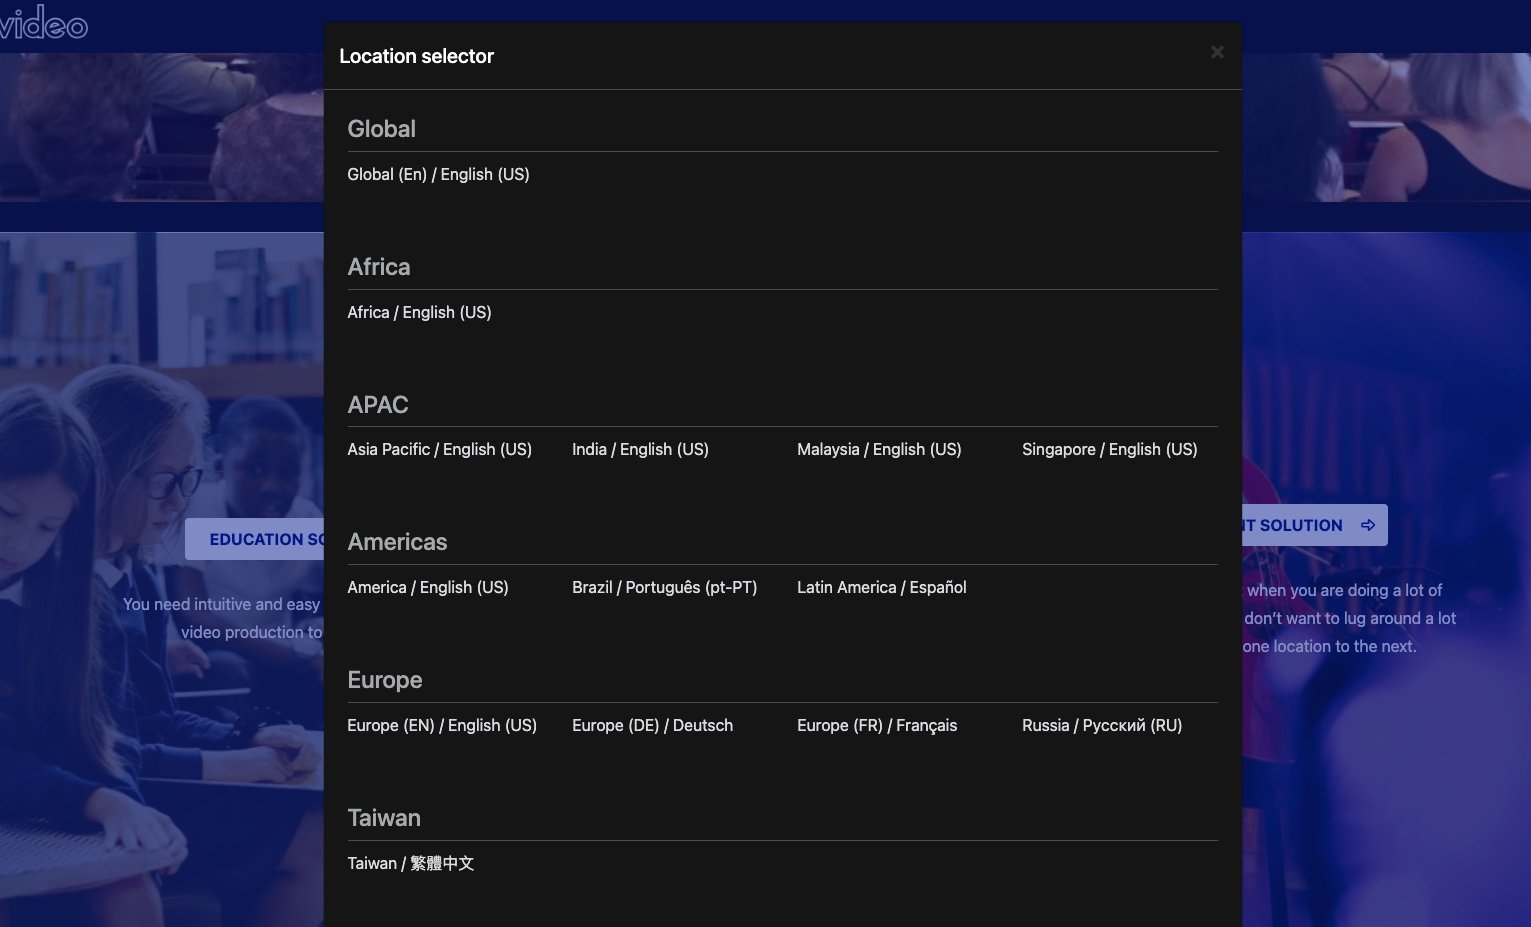Click the video logo in header
The height and width of the screenshot is (927, 1531).
click(43, 22)
